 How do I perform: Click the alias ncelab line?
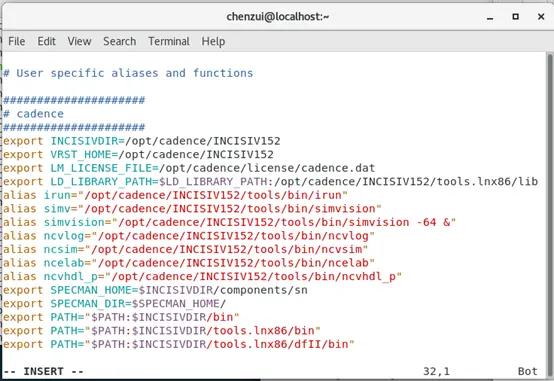189,263
